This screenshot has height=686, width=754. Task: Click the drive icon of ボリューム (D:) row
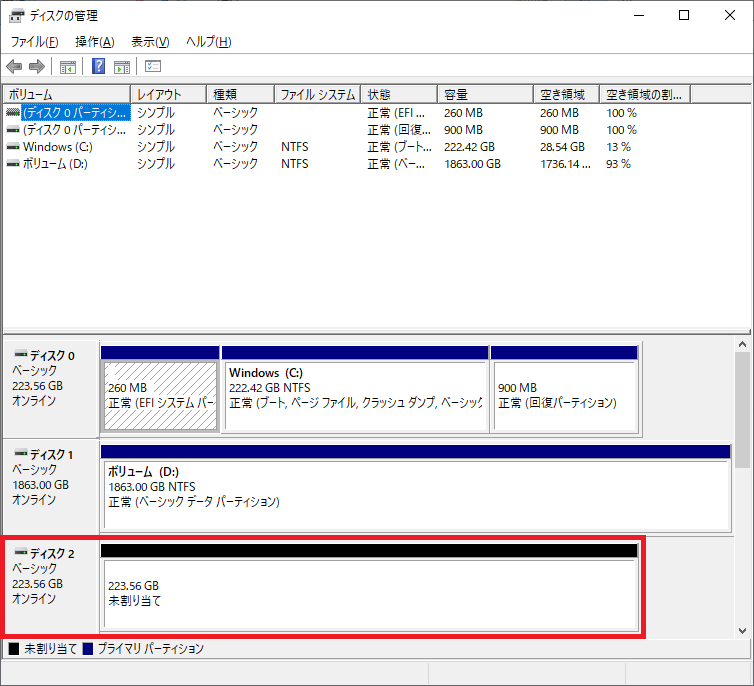[13, 163]
